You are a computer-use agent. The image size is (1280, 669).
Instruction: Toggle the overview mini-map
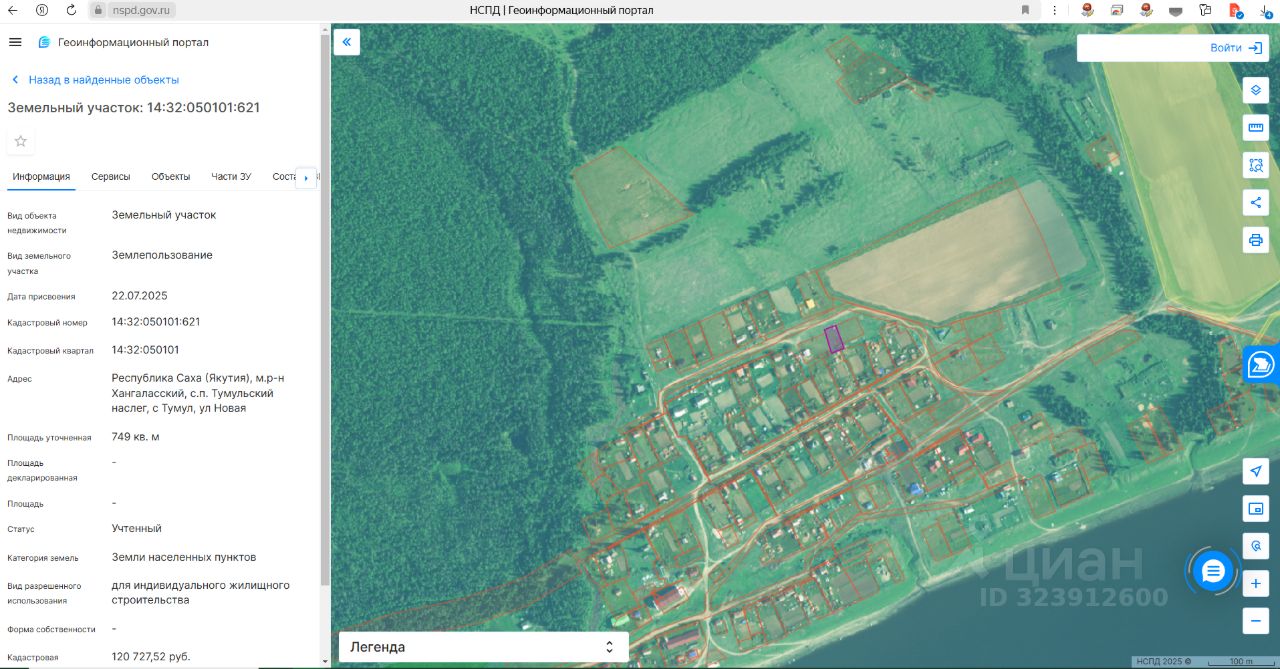click(x=1256, y=509)
